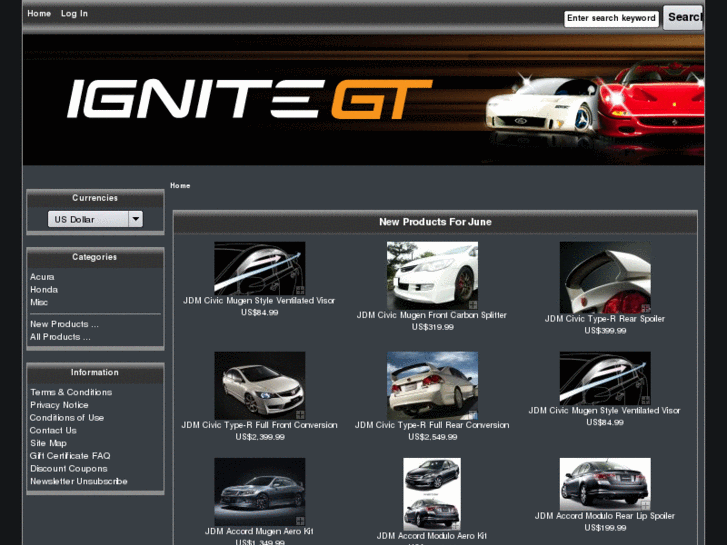
Task: Open the Honda category
Action: [x=44, y=289]
